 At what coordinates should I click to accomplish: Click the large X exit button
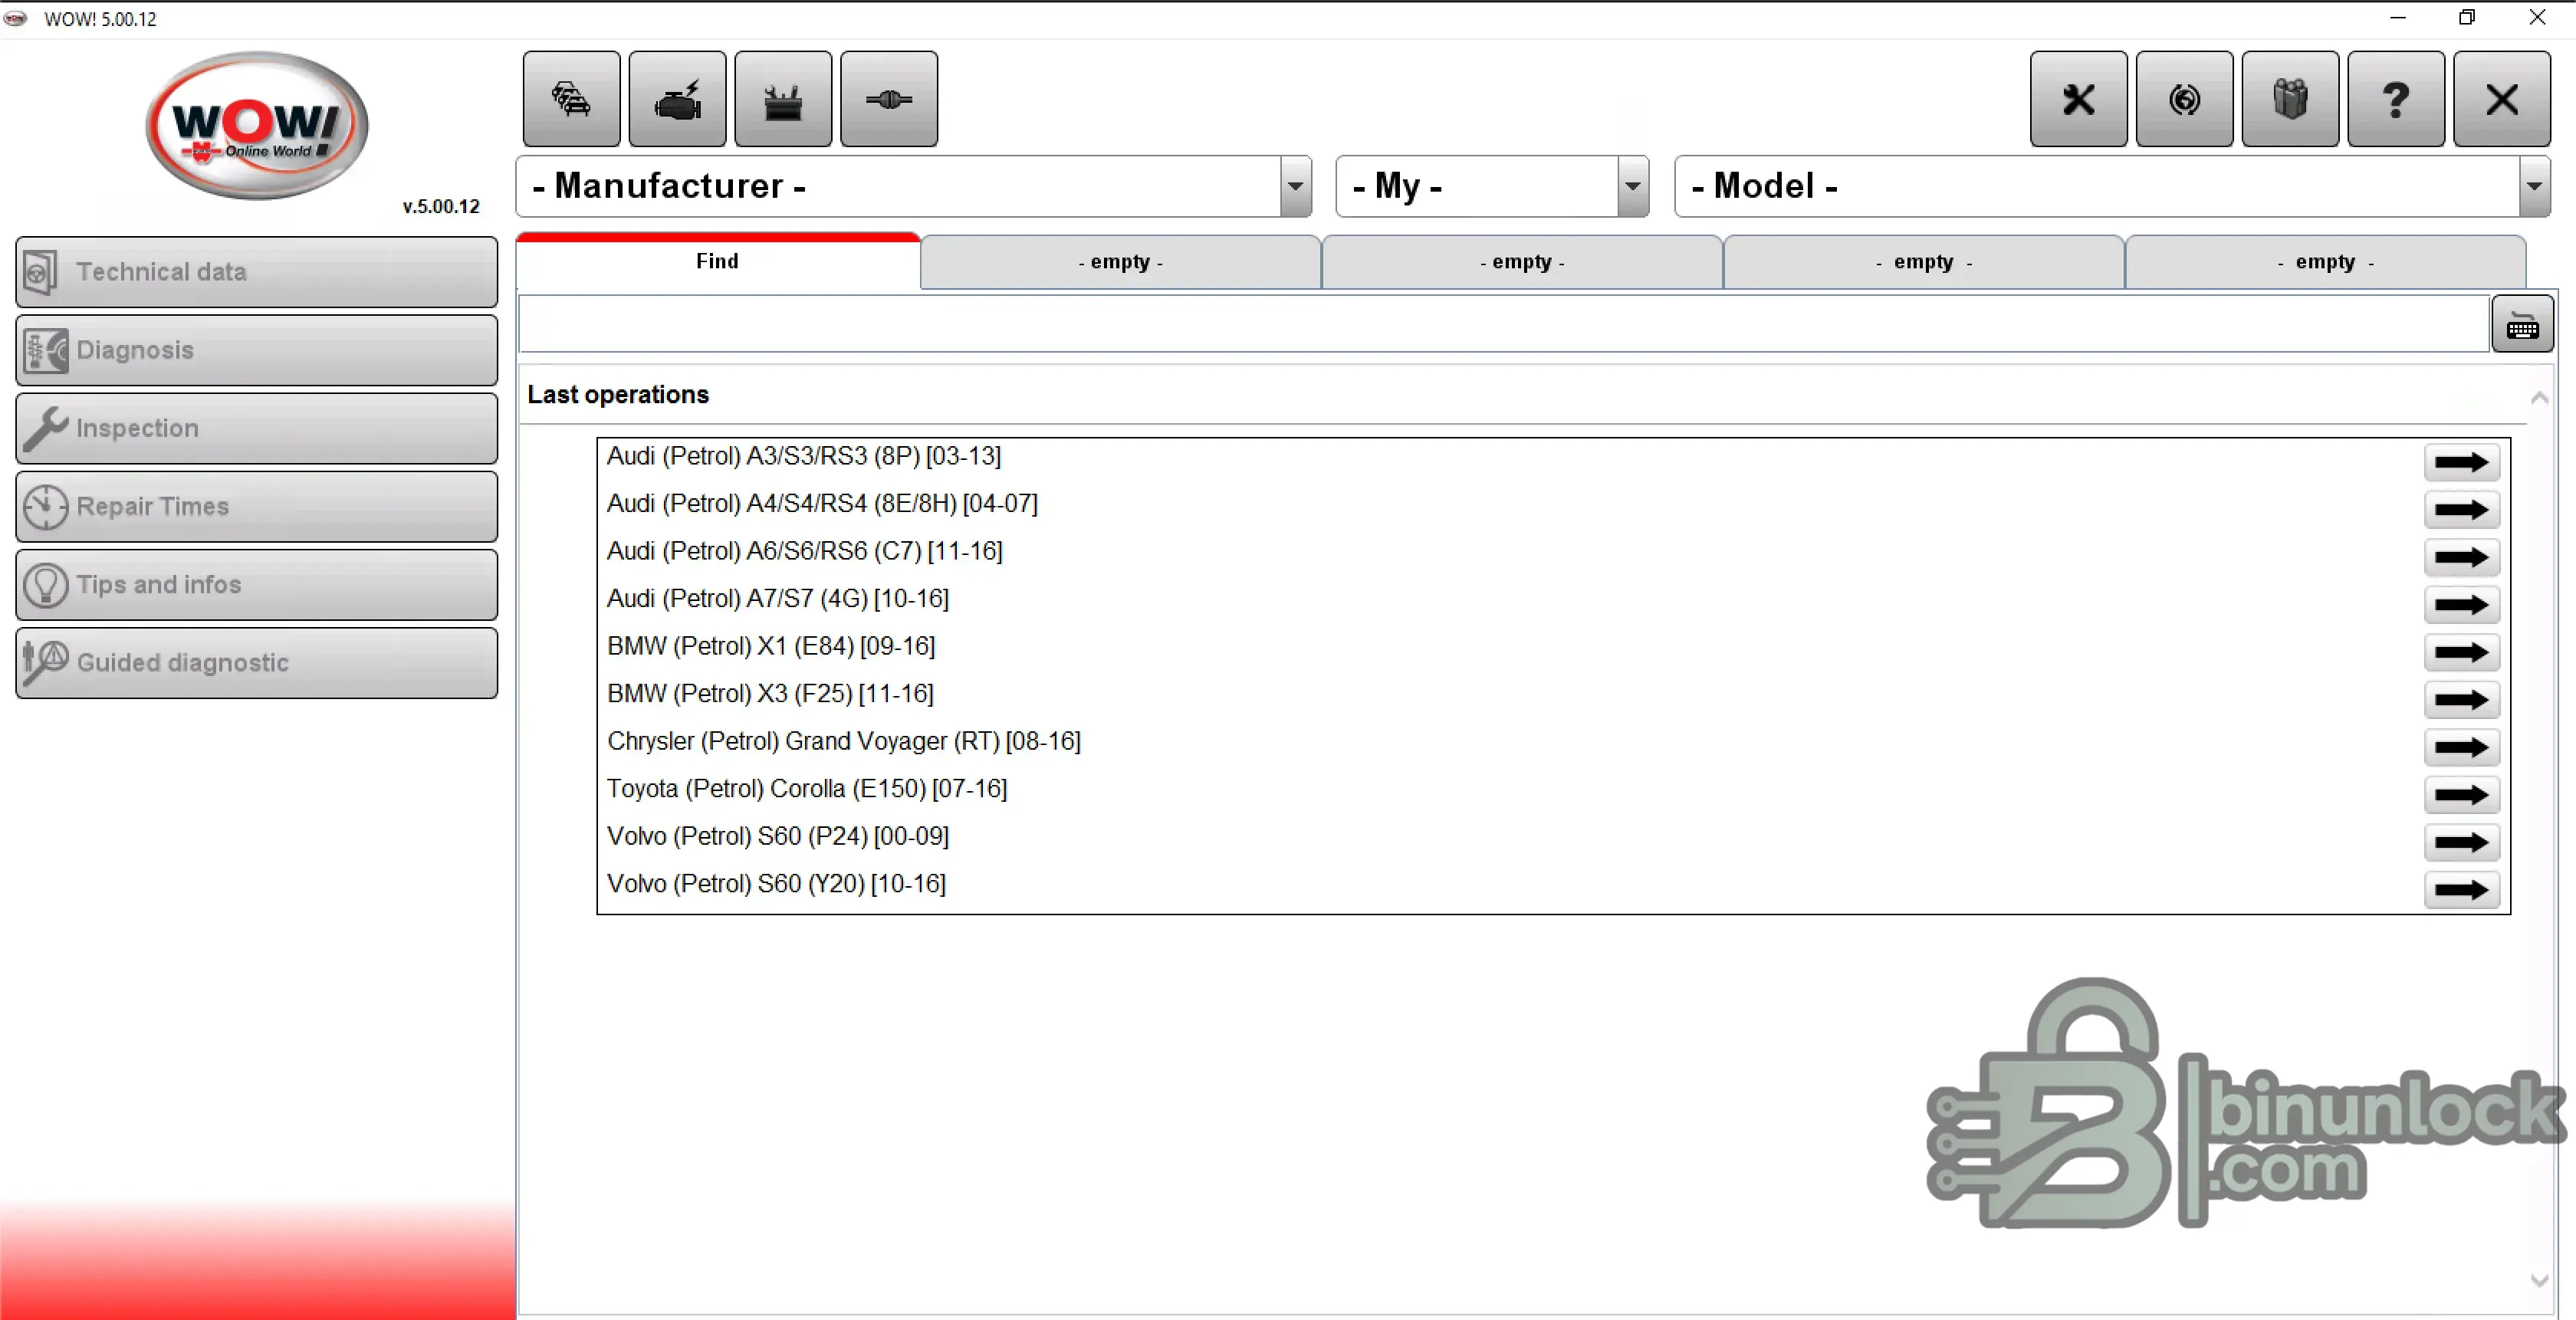tap(2502, 99)
